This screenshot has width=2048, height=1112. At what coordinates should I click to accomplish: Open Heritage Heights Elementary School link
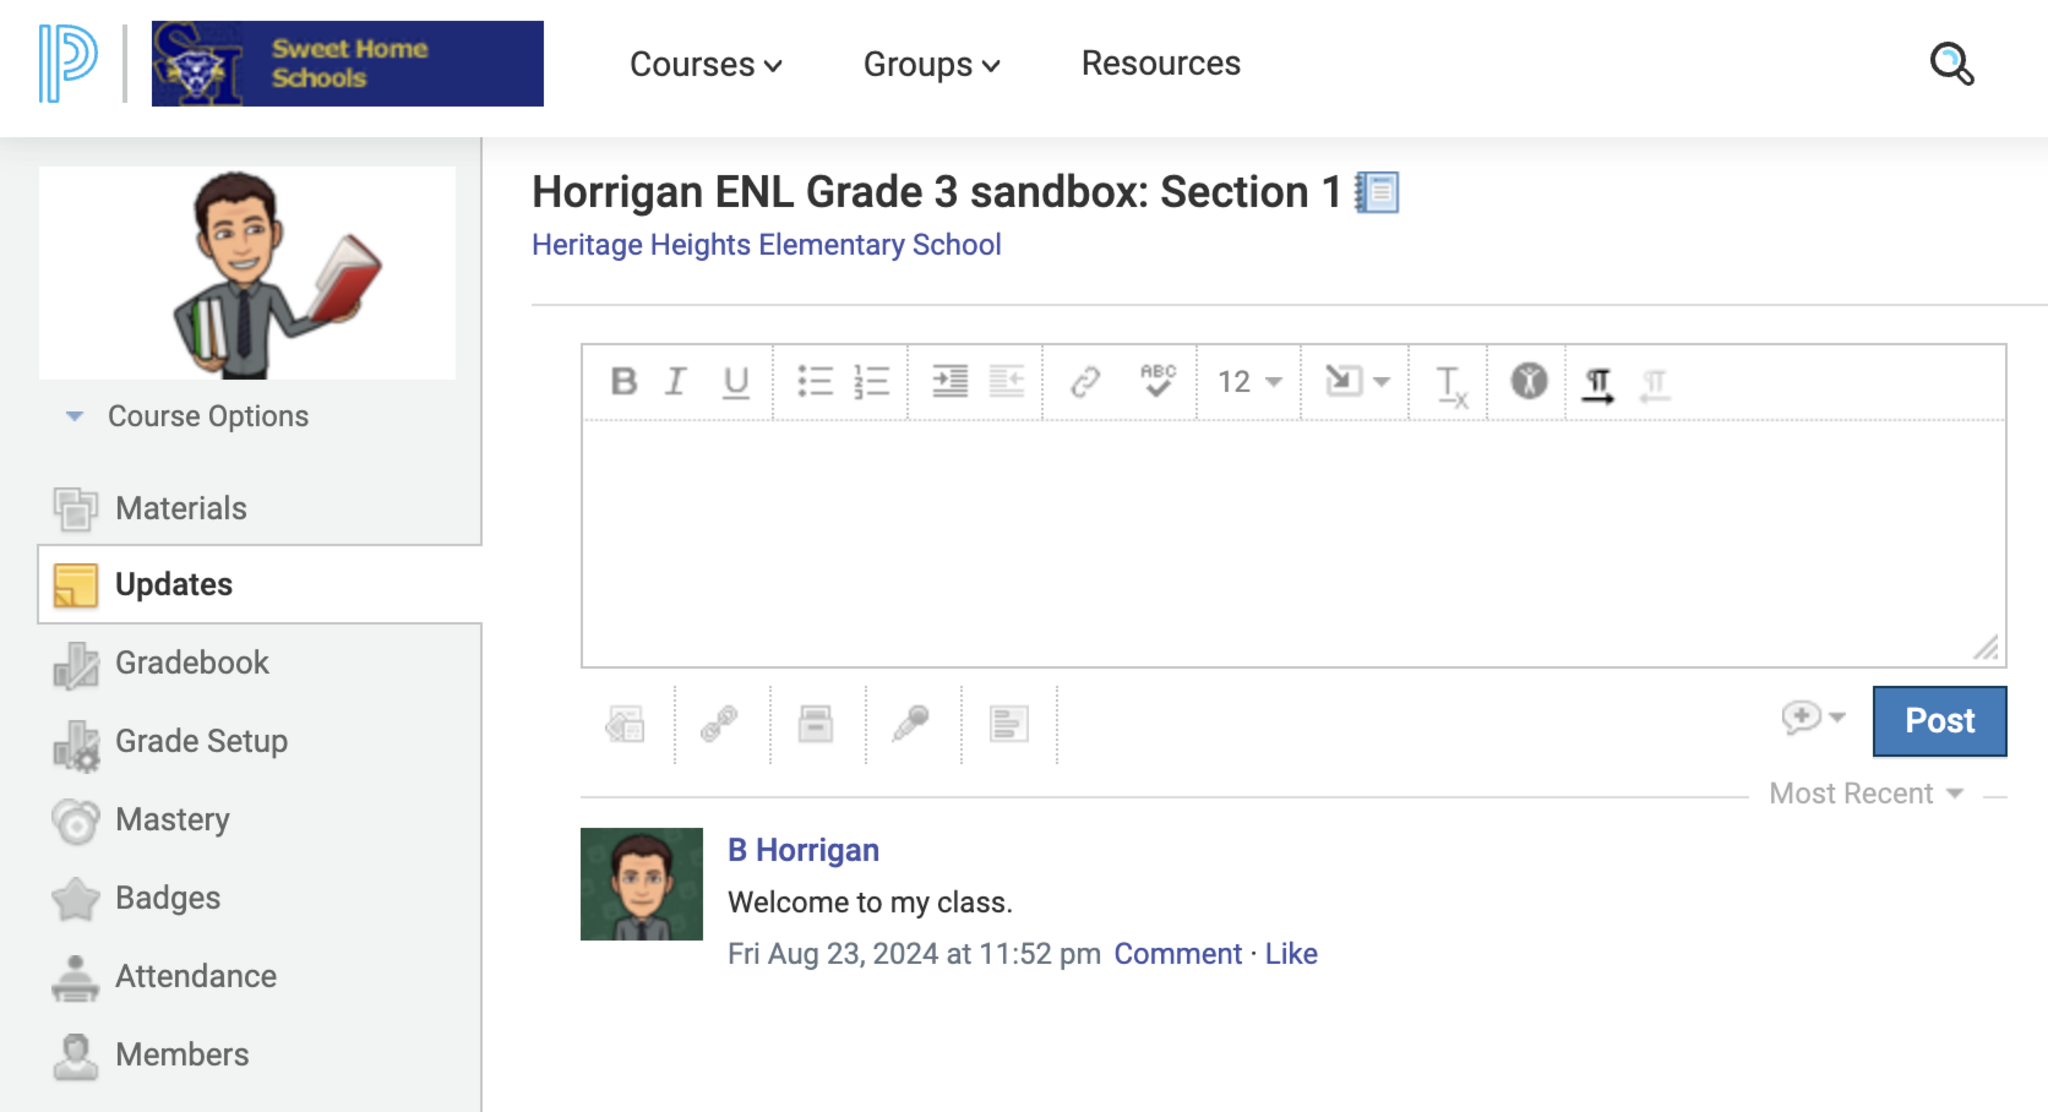pos(766,245)
